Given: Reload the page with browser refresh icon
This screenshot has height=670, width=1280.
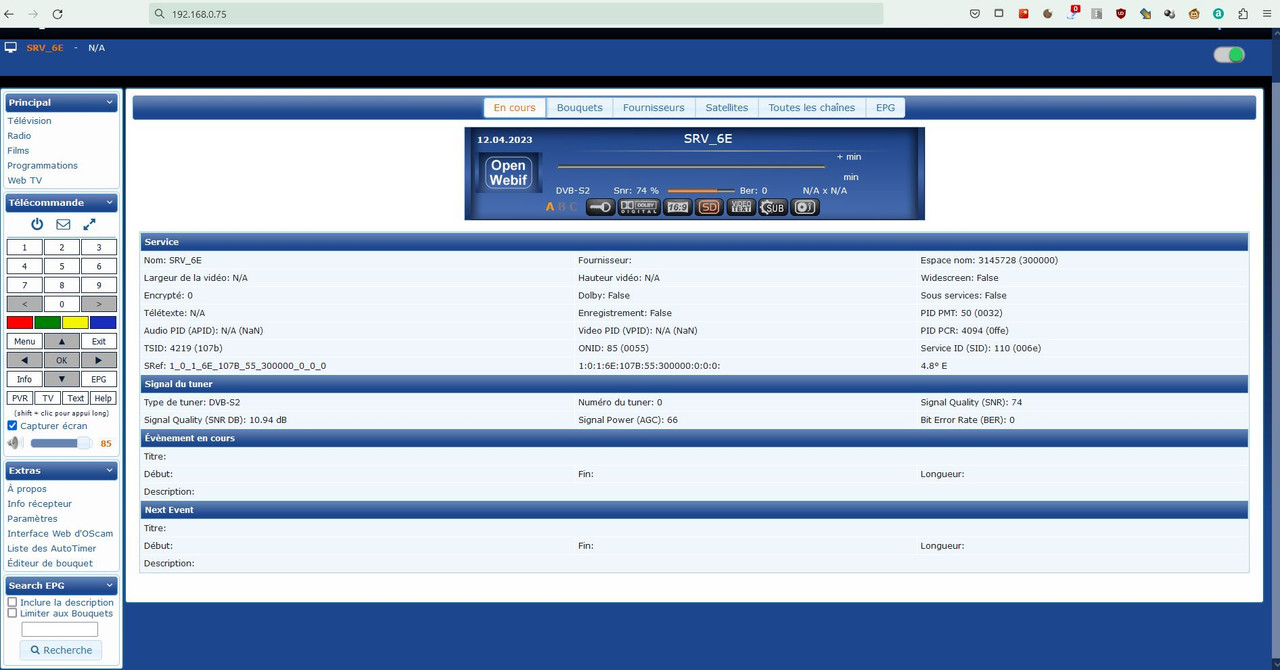Looking at the screenshot, I should tap(57, 14).
